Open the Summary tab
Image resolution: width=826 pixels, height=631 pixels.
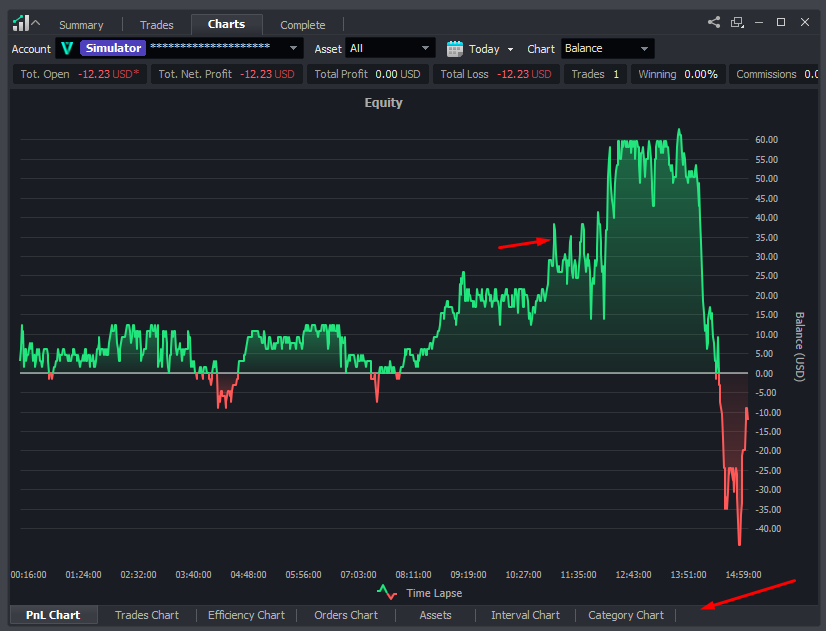[x=81, y=25]
